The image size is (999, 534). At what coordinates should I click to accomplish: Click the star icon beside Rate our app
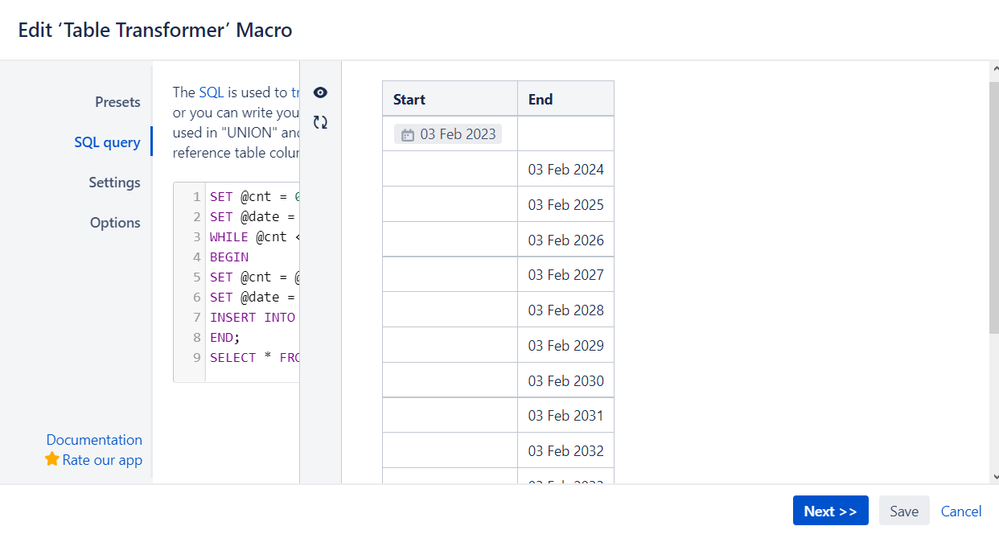[x=52, y=459]
